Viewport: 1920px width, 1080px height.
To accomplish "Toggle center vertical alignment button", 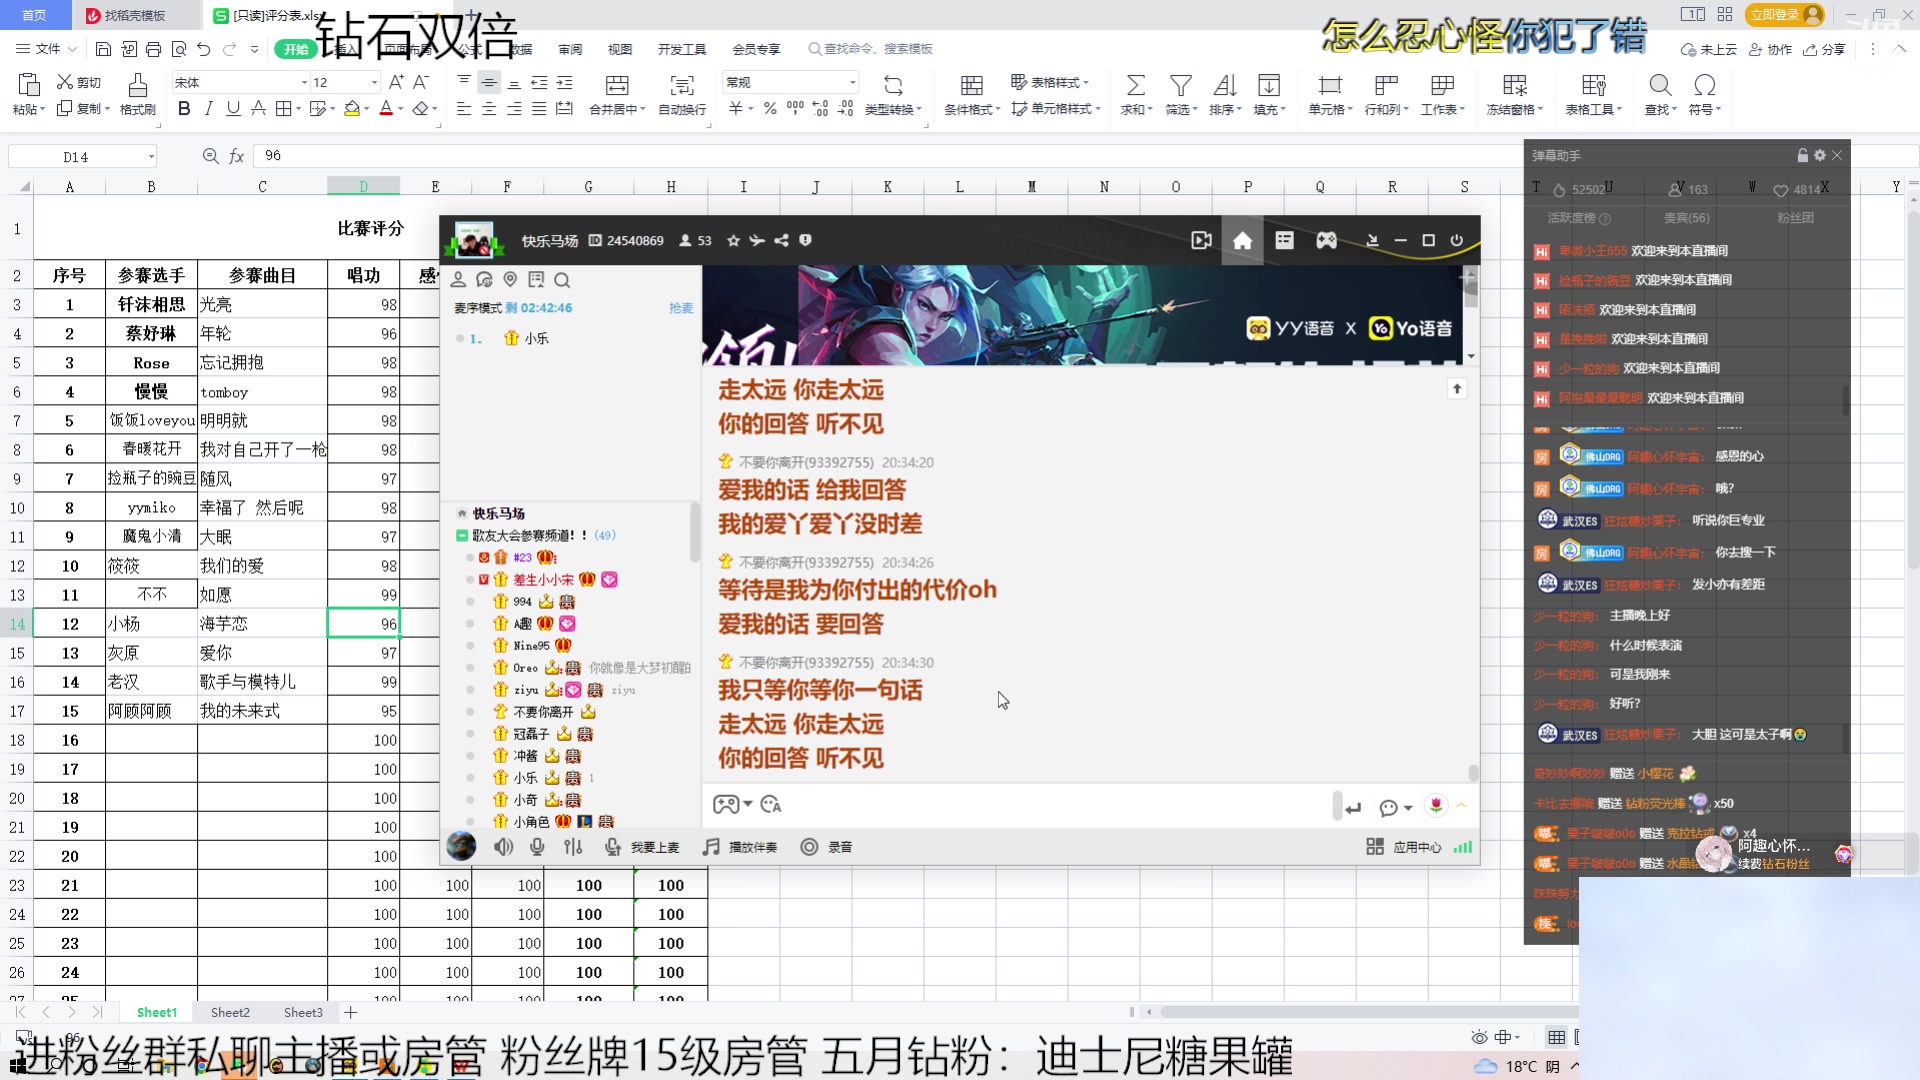I will 489,82.
